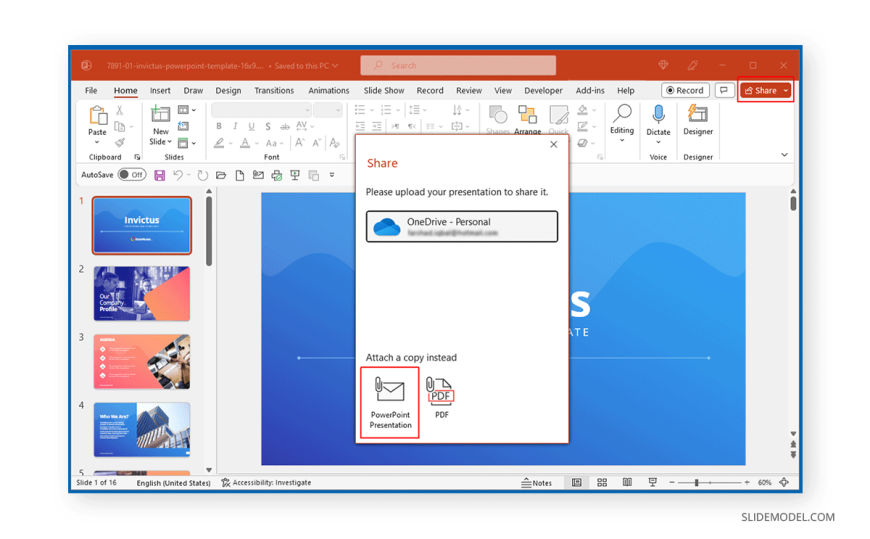
Task: Click the Clear All Formatting icon
Action: pos(334,143)
